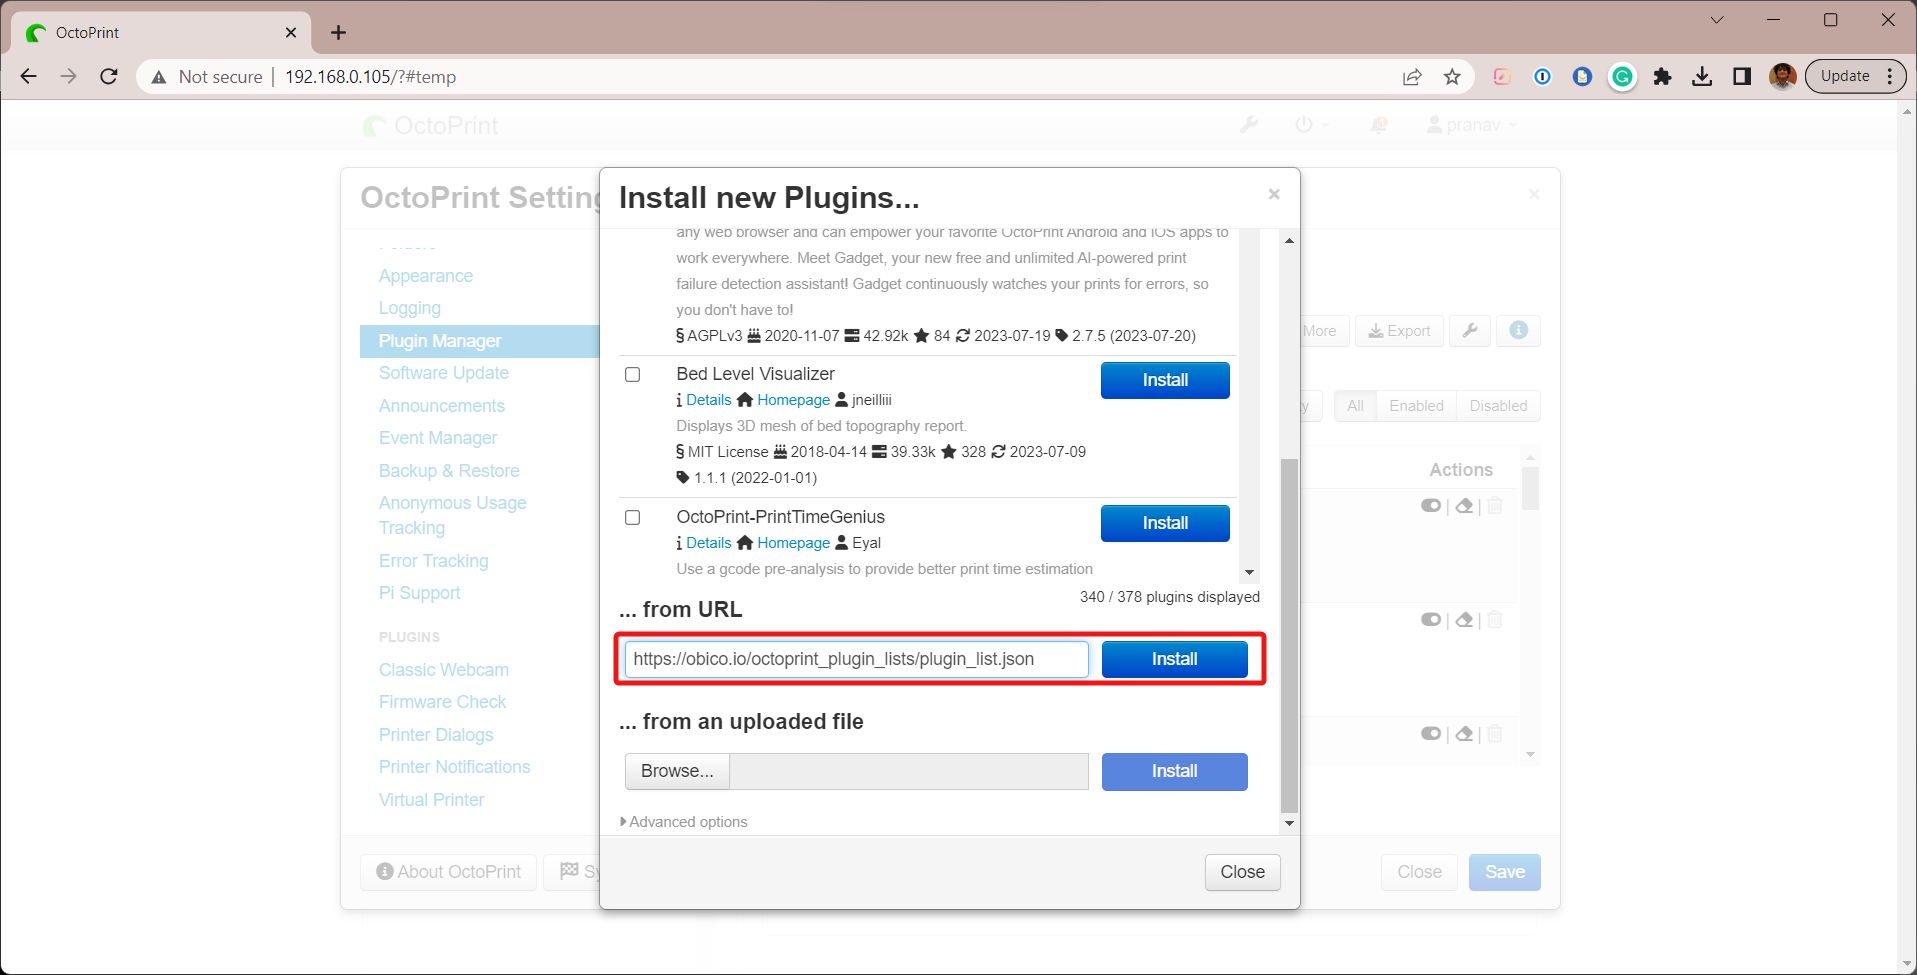Open Logging settings section
1917x975 pixels.
[x=410, y=308]
